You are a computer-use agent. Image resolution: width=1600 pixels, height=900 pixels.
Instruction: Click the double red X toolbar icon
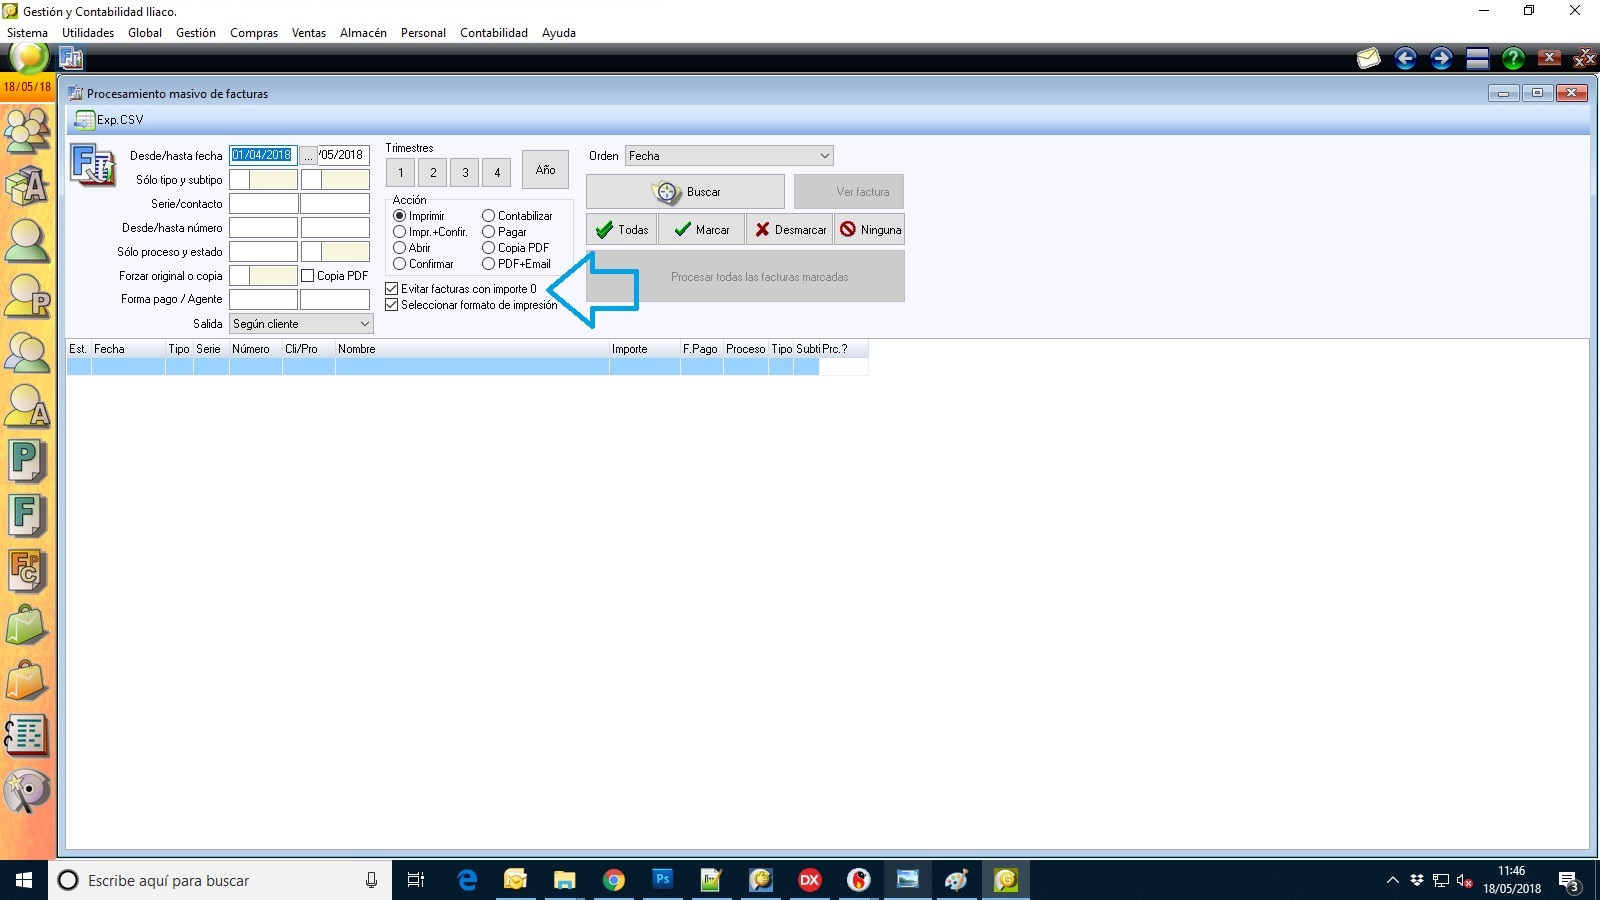pyautogui.click(x=1585, y=59)
